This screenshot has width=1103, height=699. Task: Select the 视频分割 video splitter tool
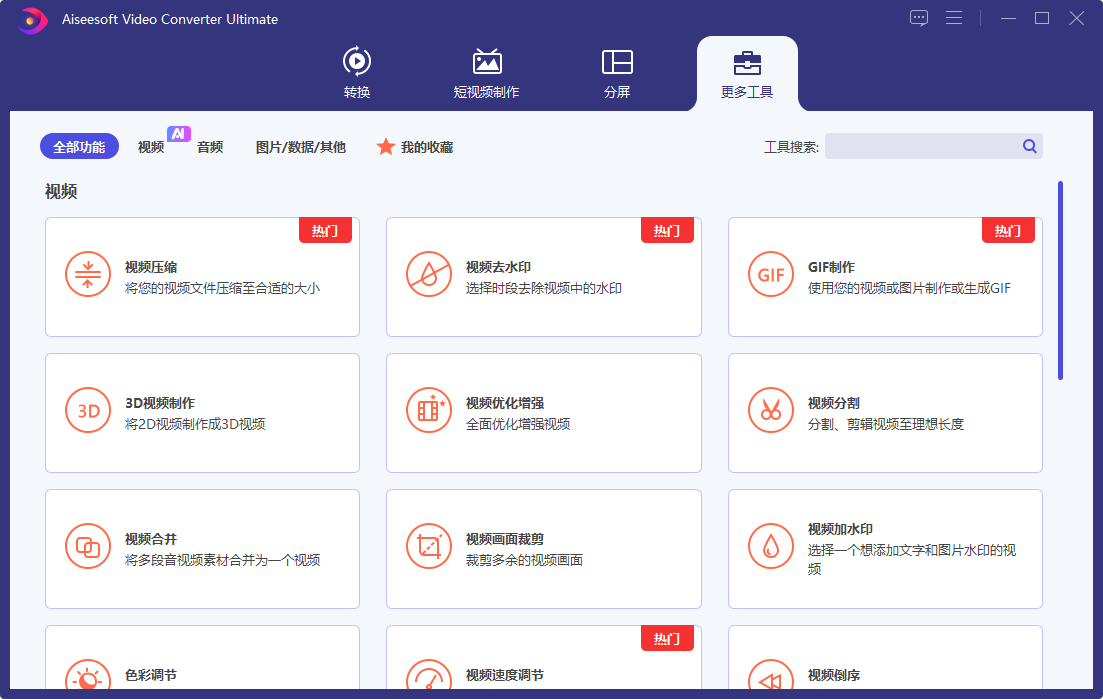[x=884, y=412]
